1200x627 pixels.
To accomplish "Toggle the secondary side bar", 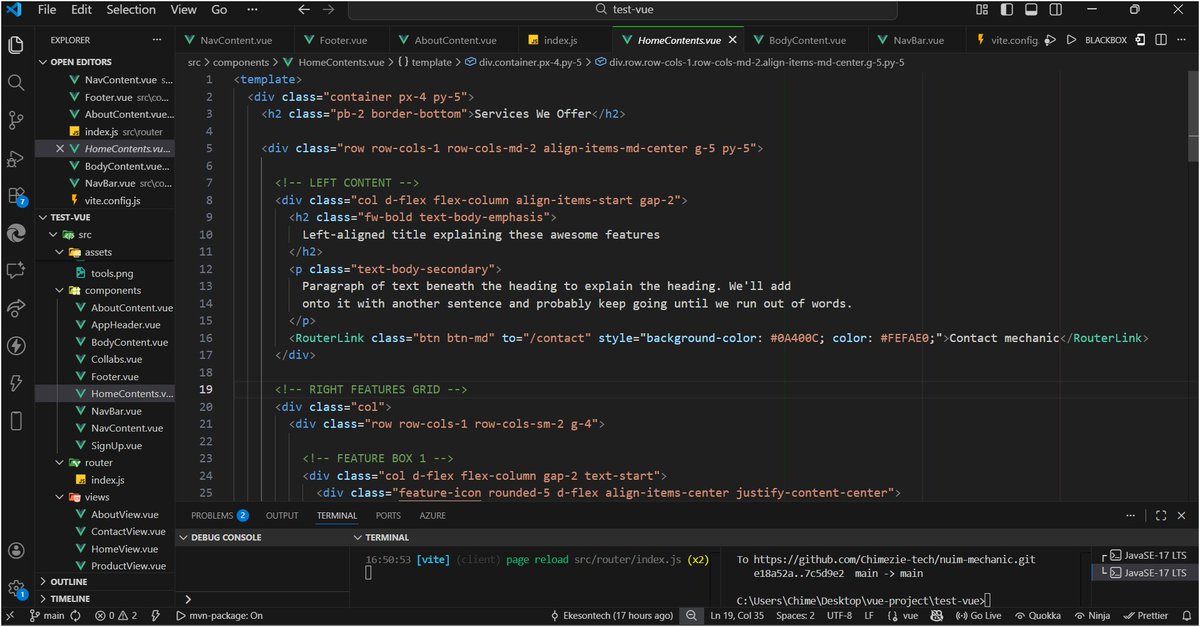I will click(1055, 9).
